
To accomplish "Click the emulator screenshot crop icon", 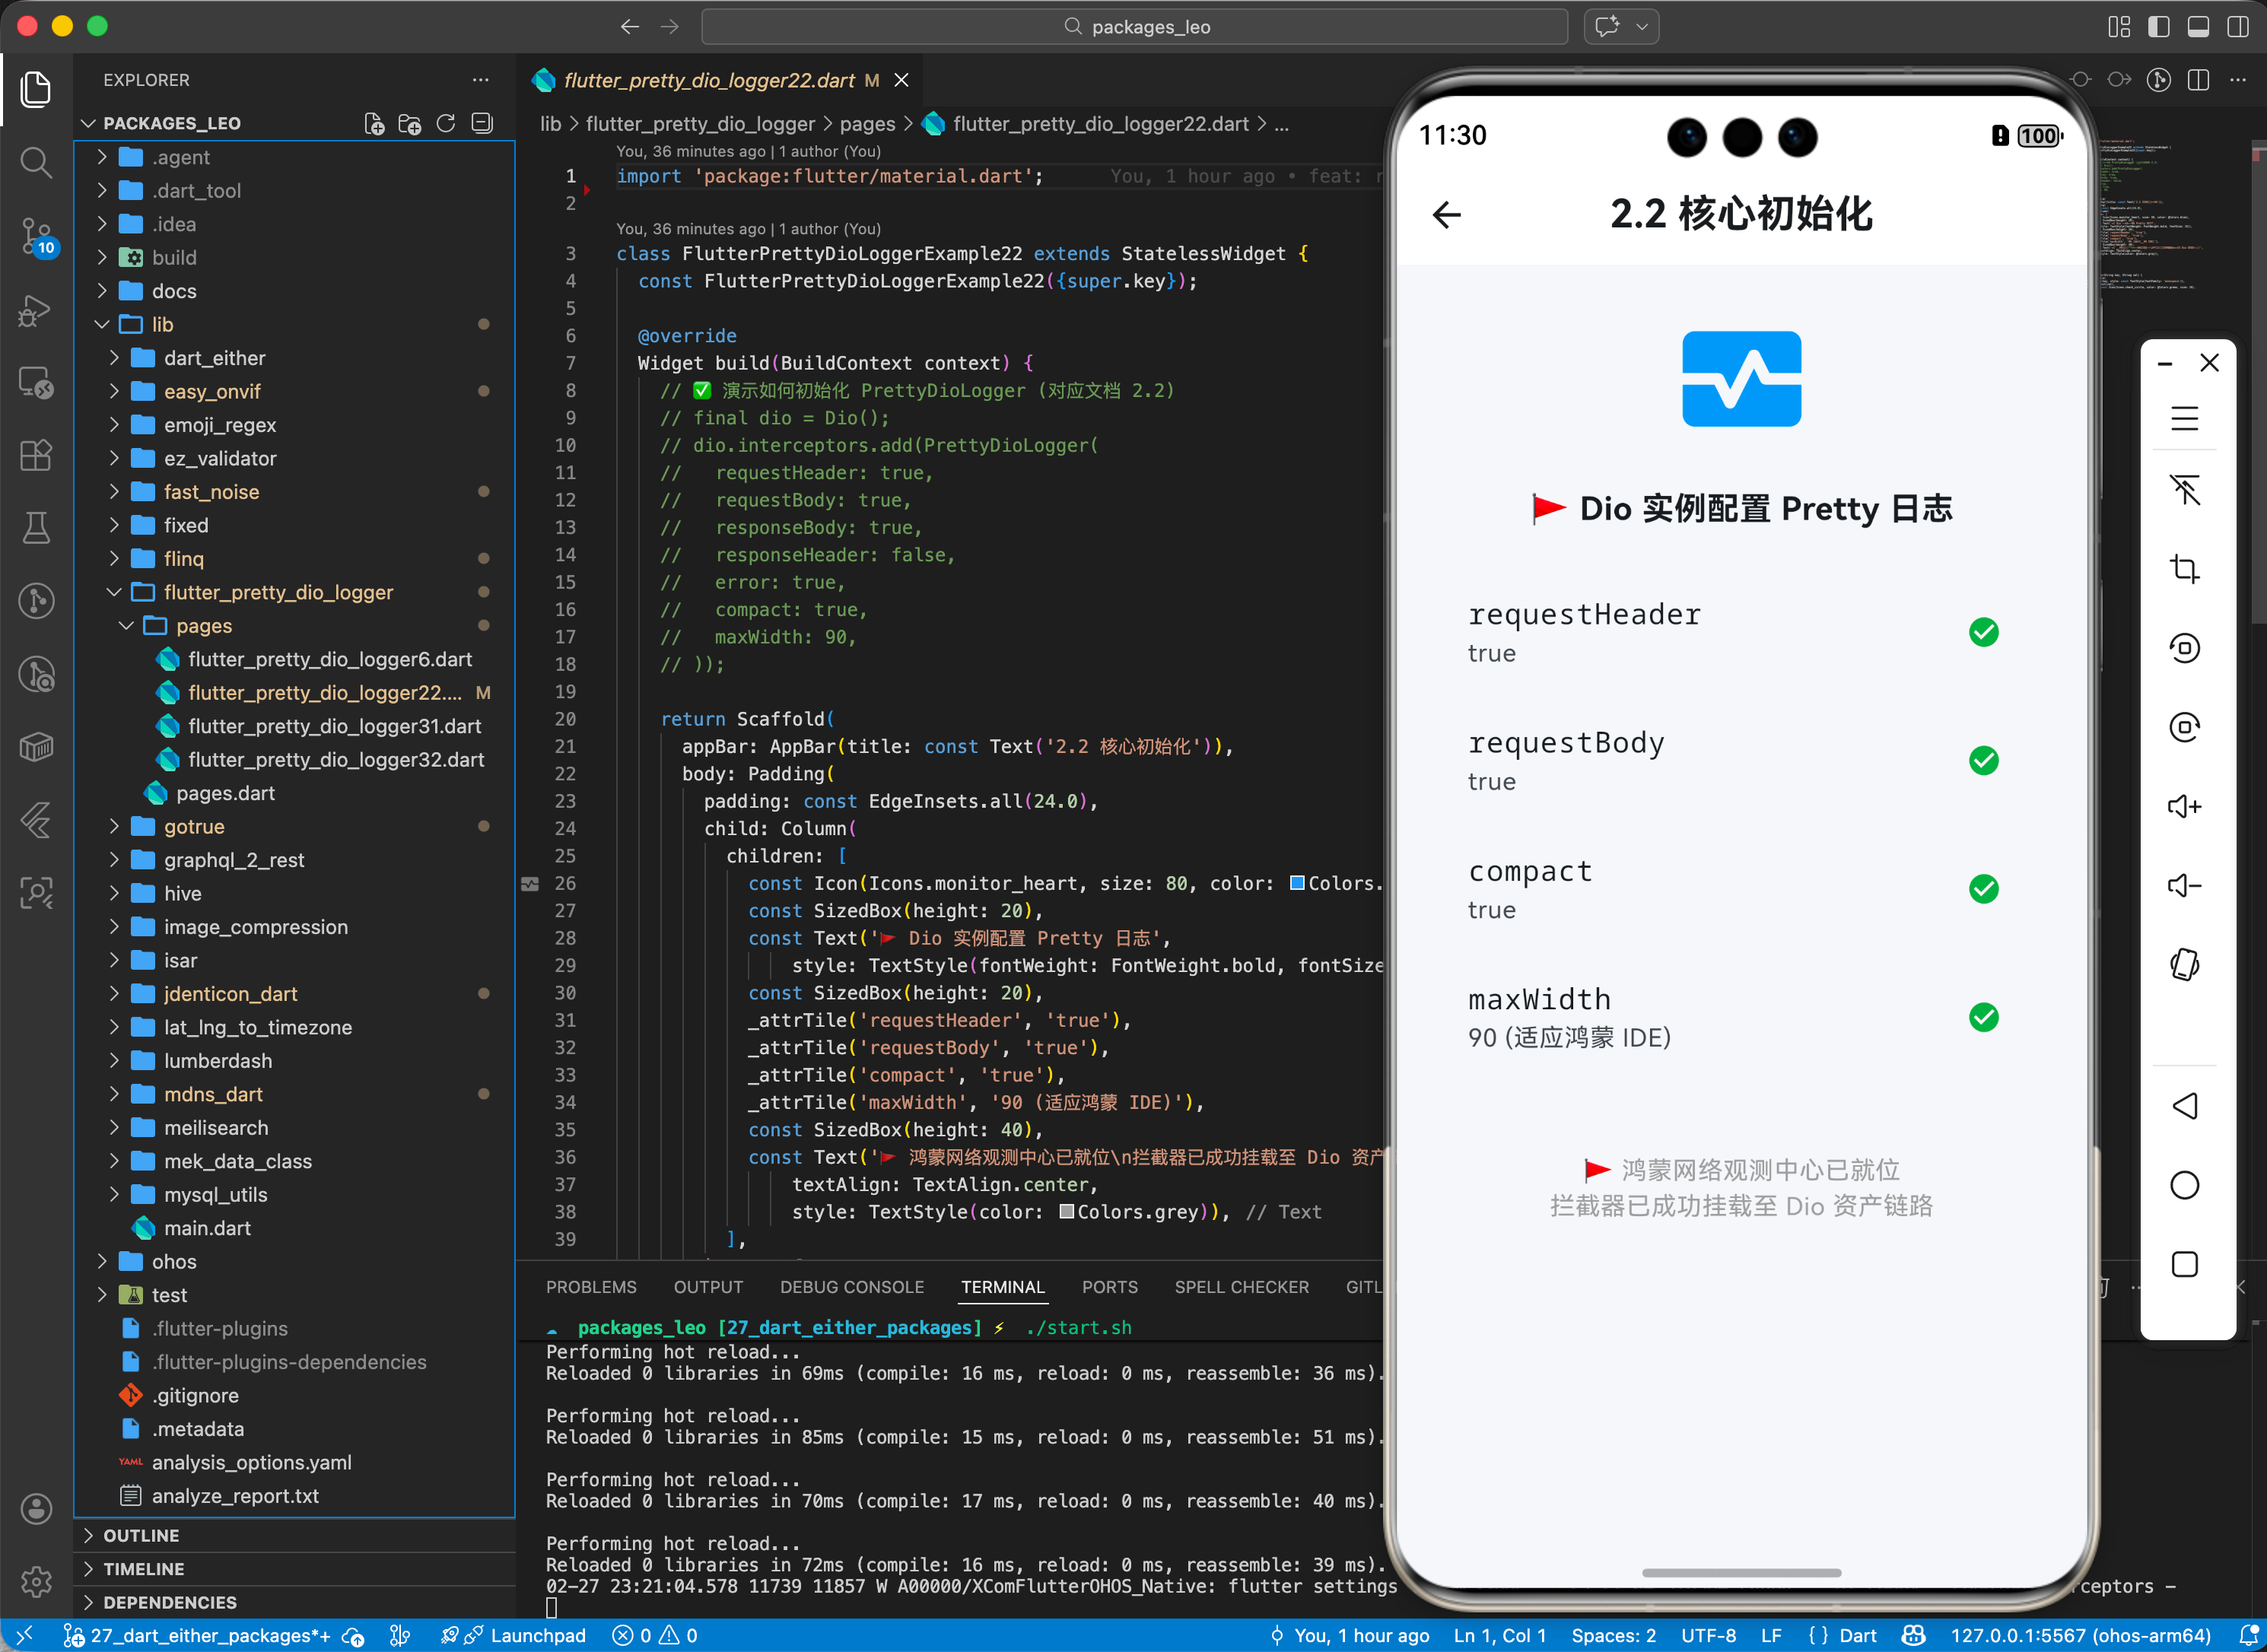I will [2184, 569].
